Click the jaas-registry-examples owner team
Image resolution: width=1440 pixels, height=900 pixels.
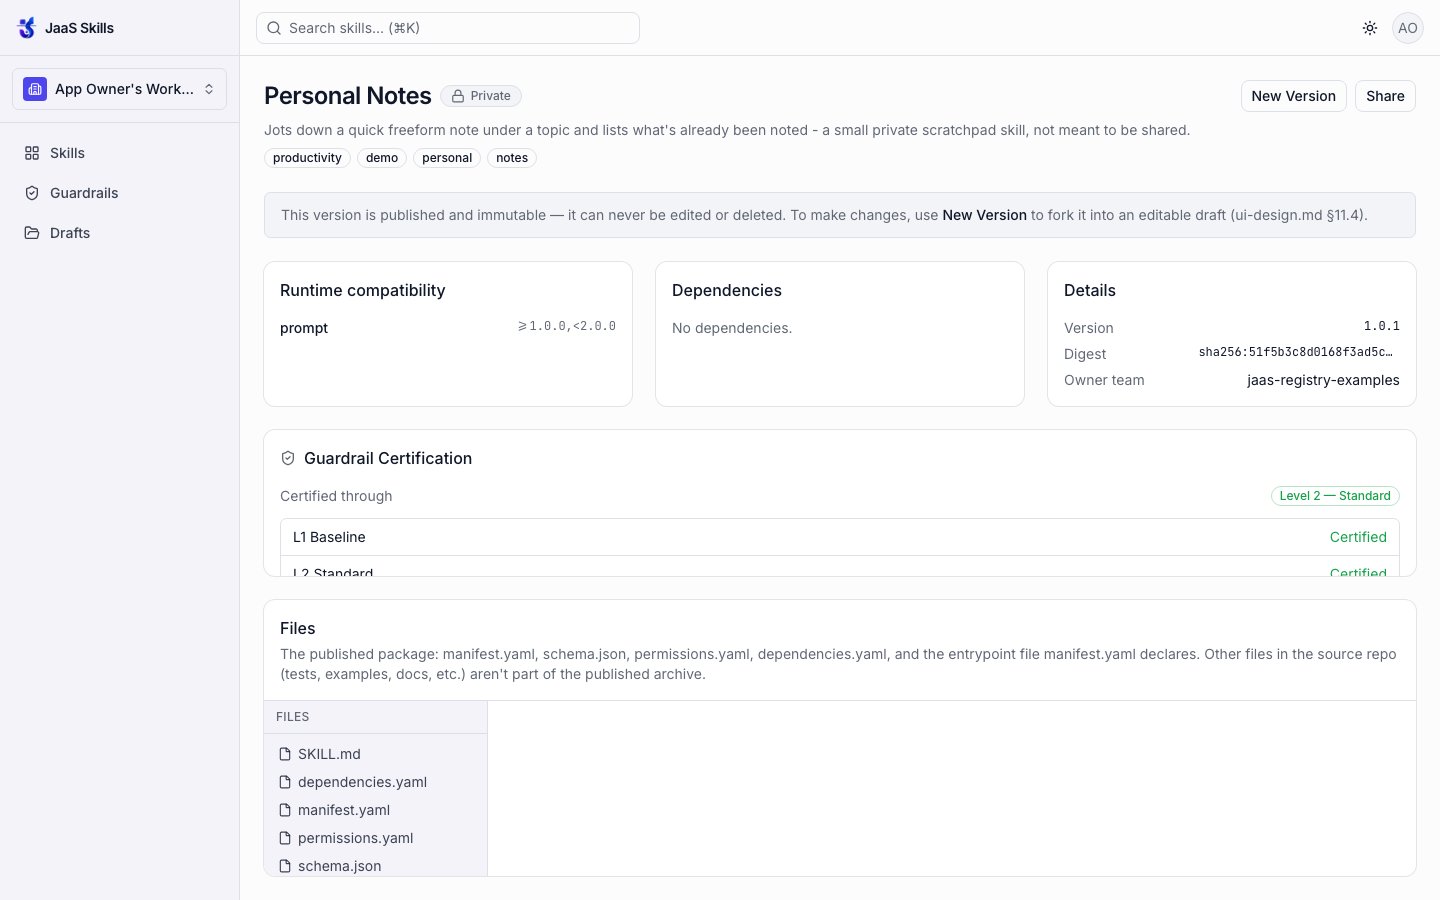[x=1323, y=380]
